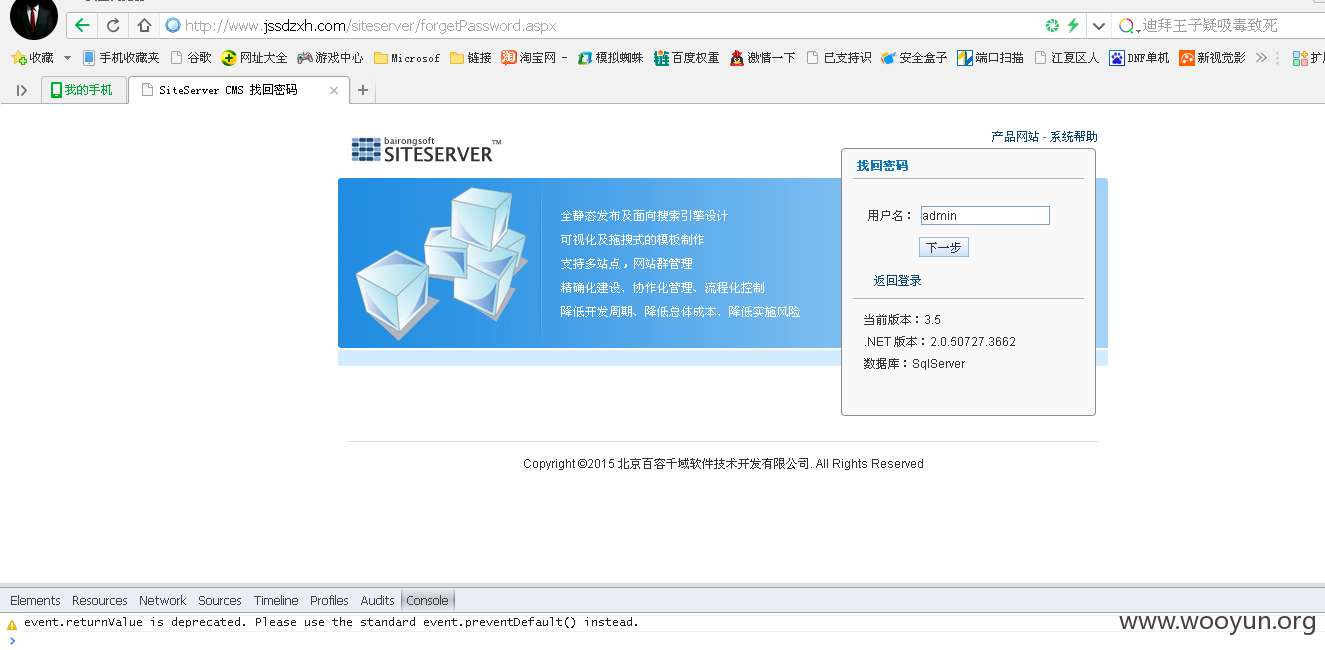
Task: Open the Elements devtools tab
Action: (35, 600)
